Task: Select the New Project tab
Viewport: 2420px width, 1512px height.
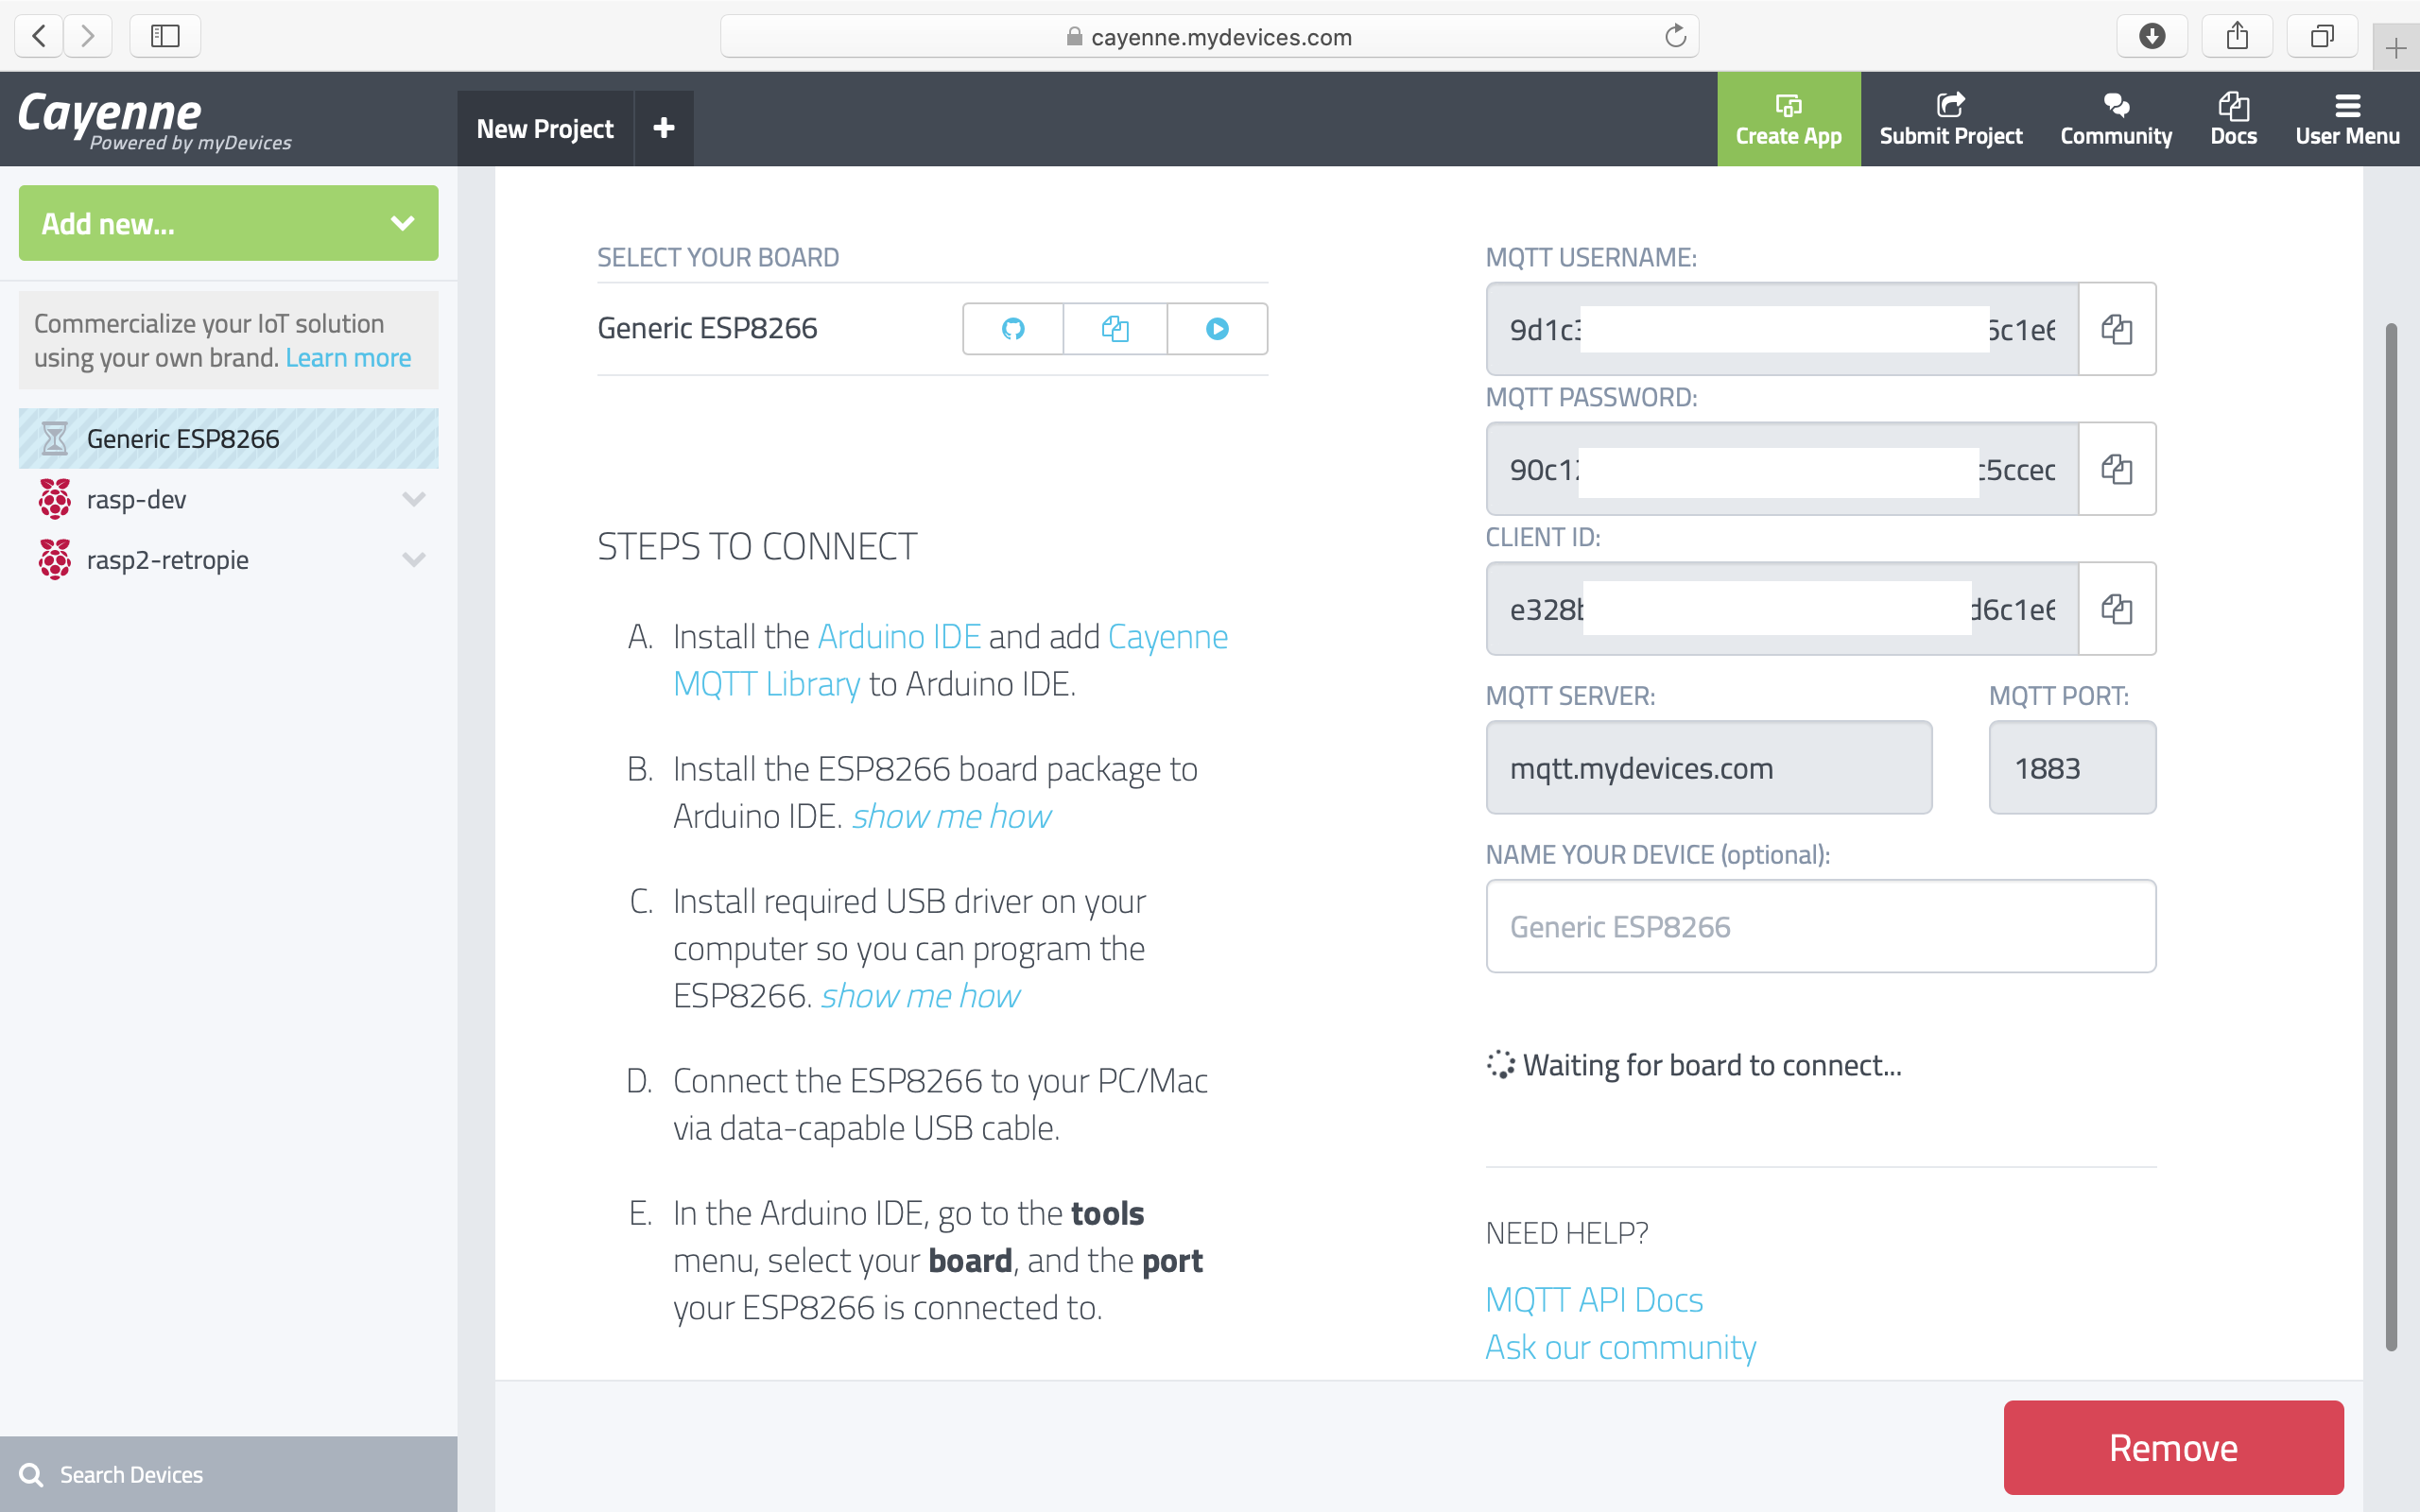Action: point(545,128)
